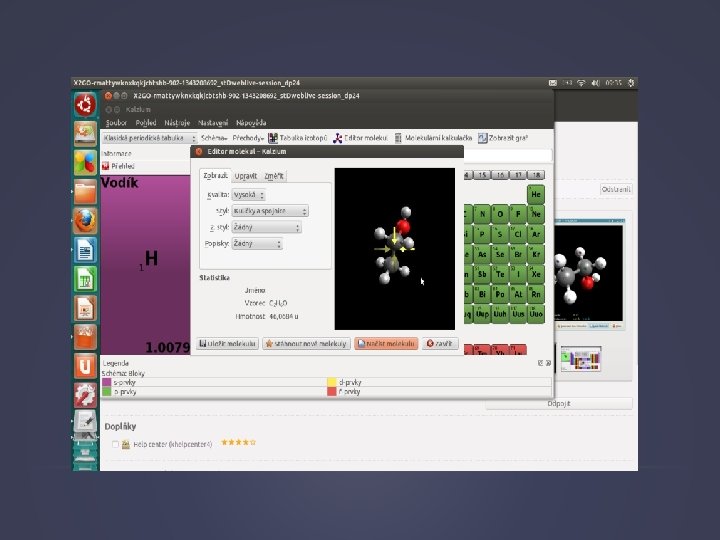The height and width of the screenshot is (540, 720).
Task: Launch Files folder icon in dock
Action: point(85,192)
